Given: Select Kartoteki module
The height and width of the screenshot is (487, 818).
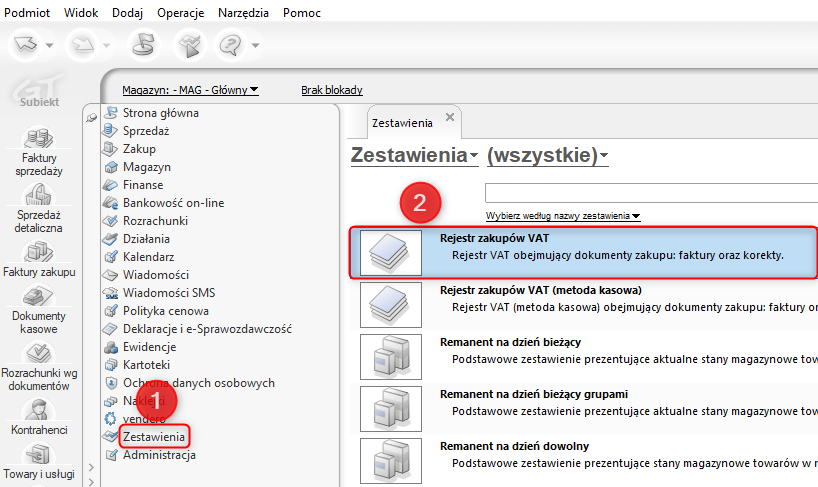Looking at the screenshot, I should 146,365.
